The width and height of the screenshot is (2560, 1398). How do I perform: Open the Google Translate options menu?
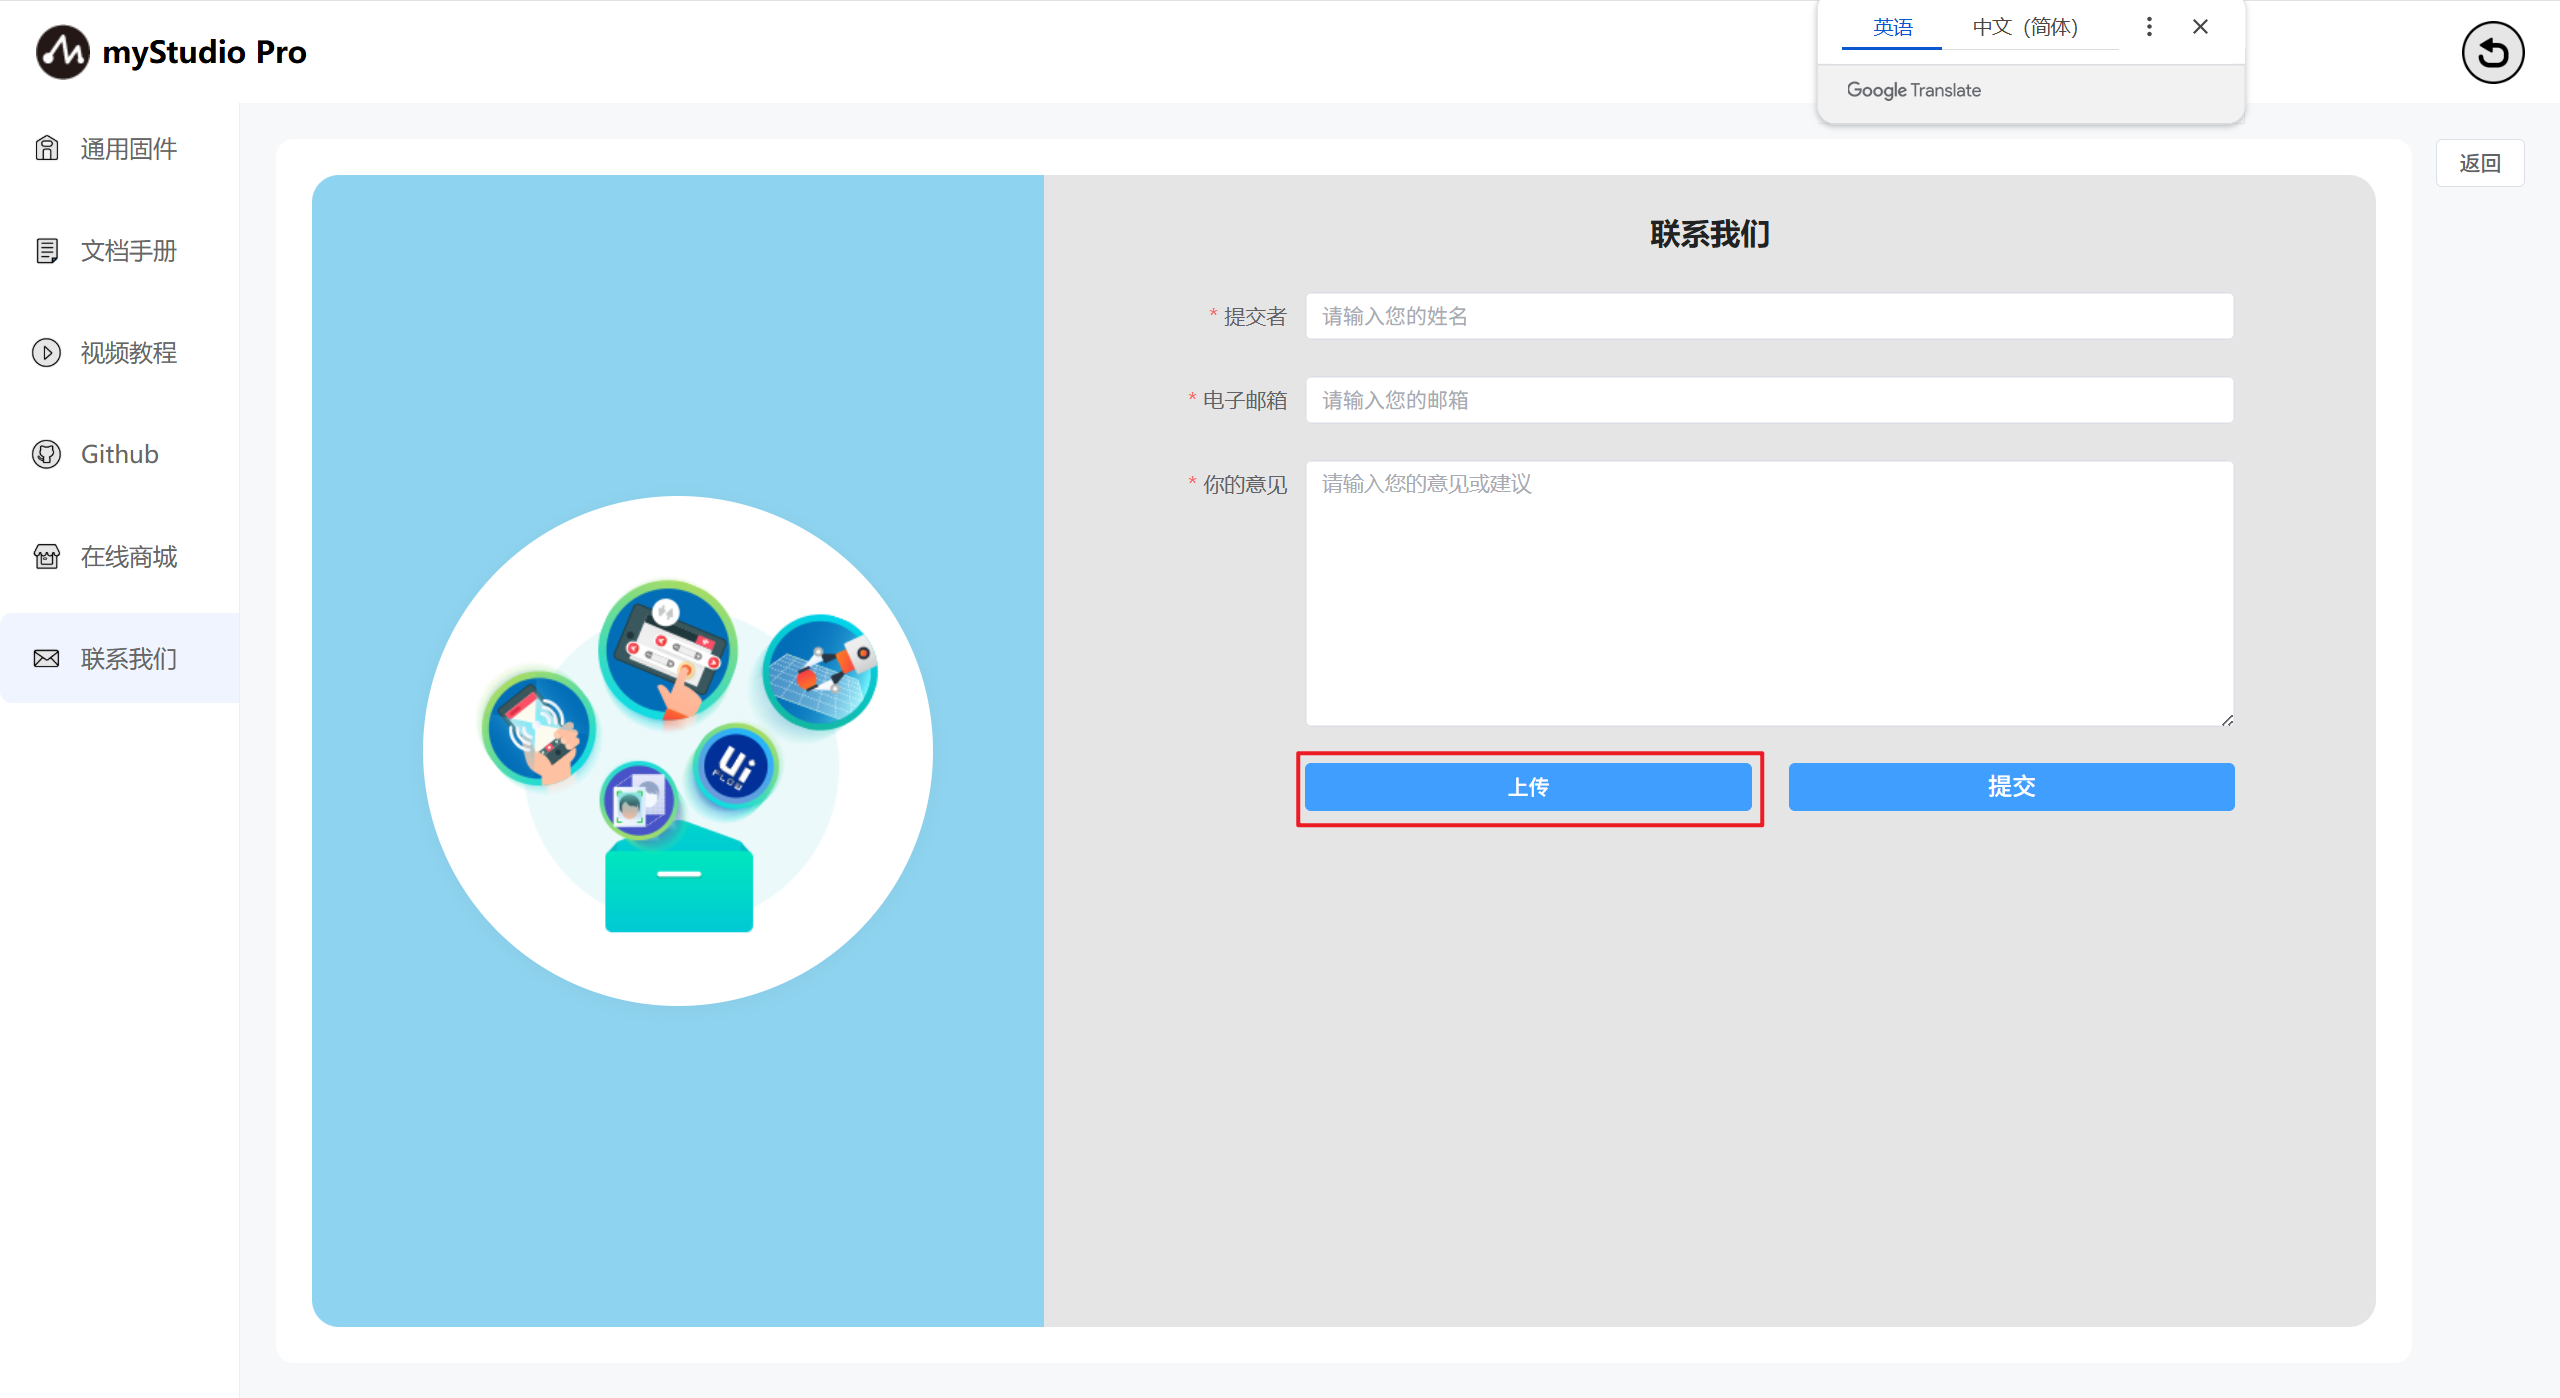point(2149,27)
